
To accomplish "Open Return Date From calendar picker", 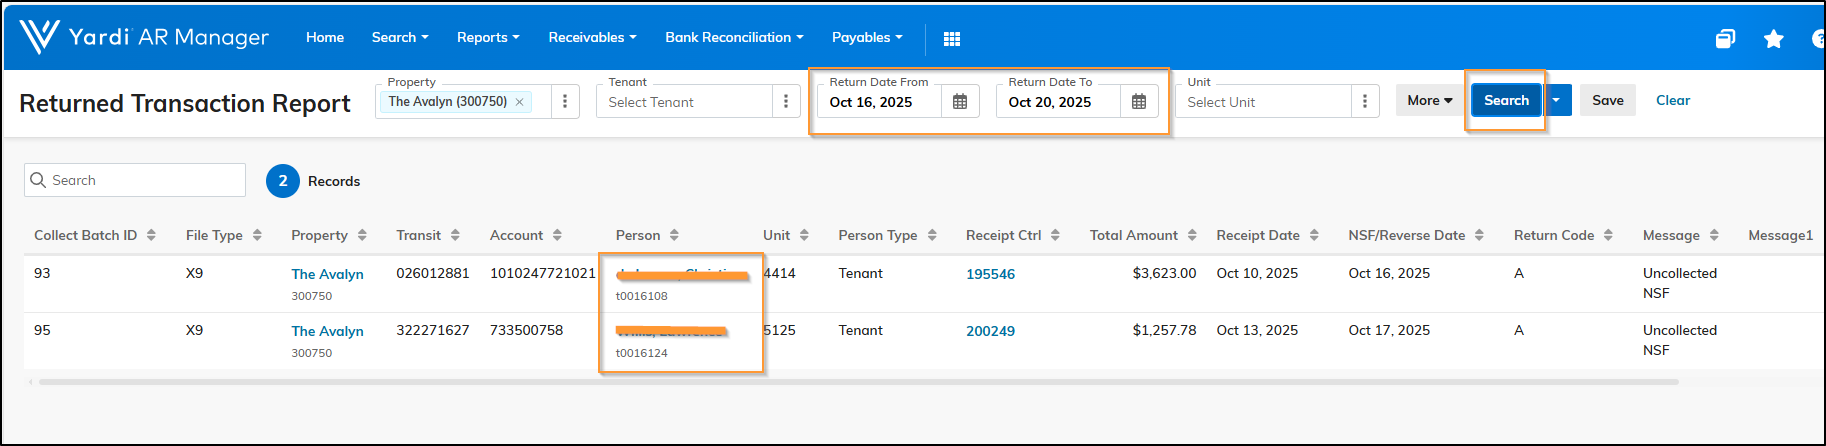I will (x=959, y=102).
